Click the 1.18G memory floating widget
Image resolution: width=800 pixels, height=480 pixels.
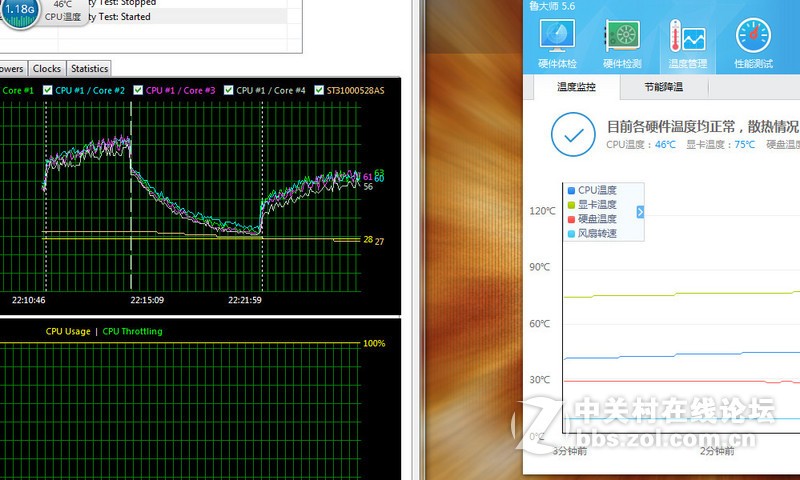pyautogui.click(x=20, y=9)
